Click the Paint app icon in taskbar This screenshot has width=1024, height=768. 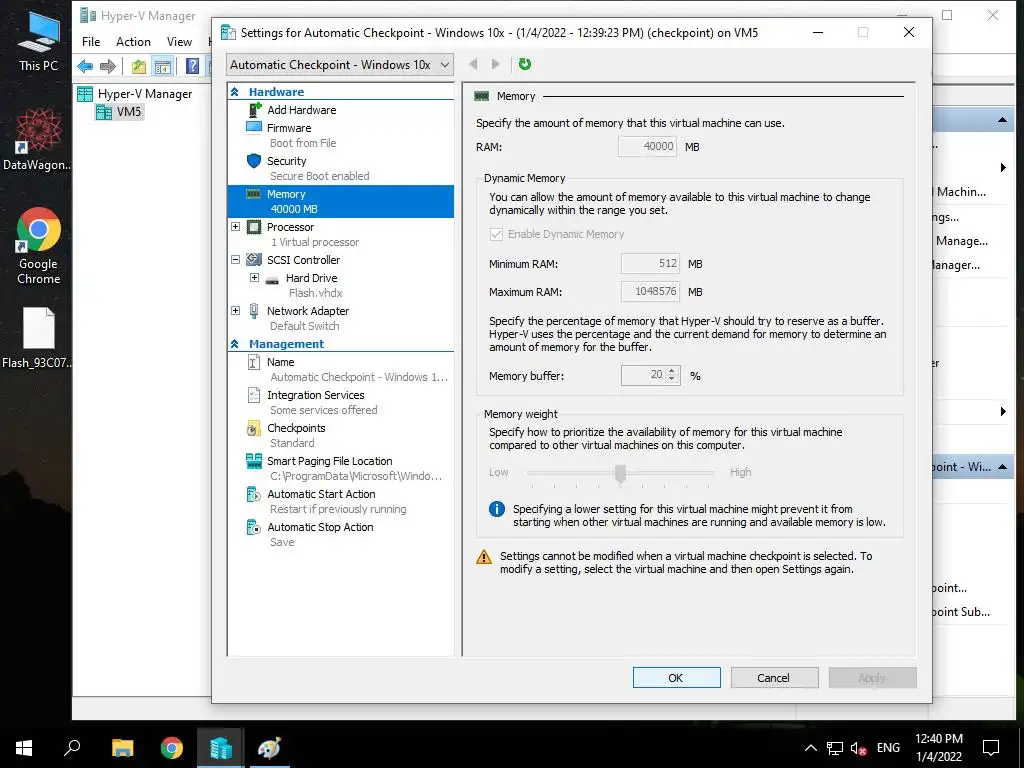coord(269,748)
